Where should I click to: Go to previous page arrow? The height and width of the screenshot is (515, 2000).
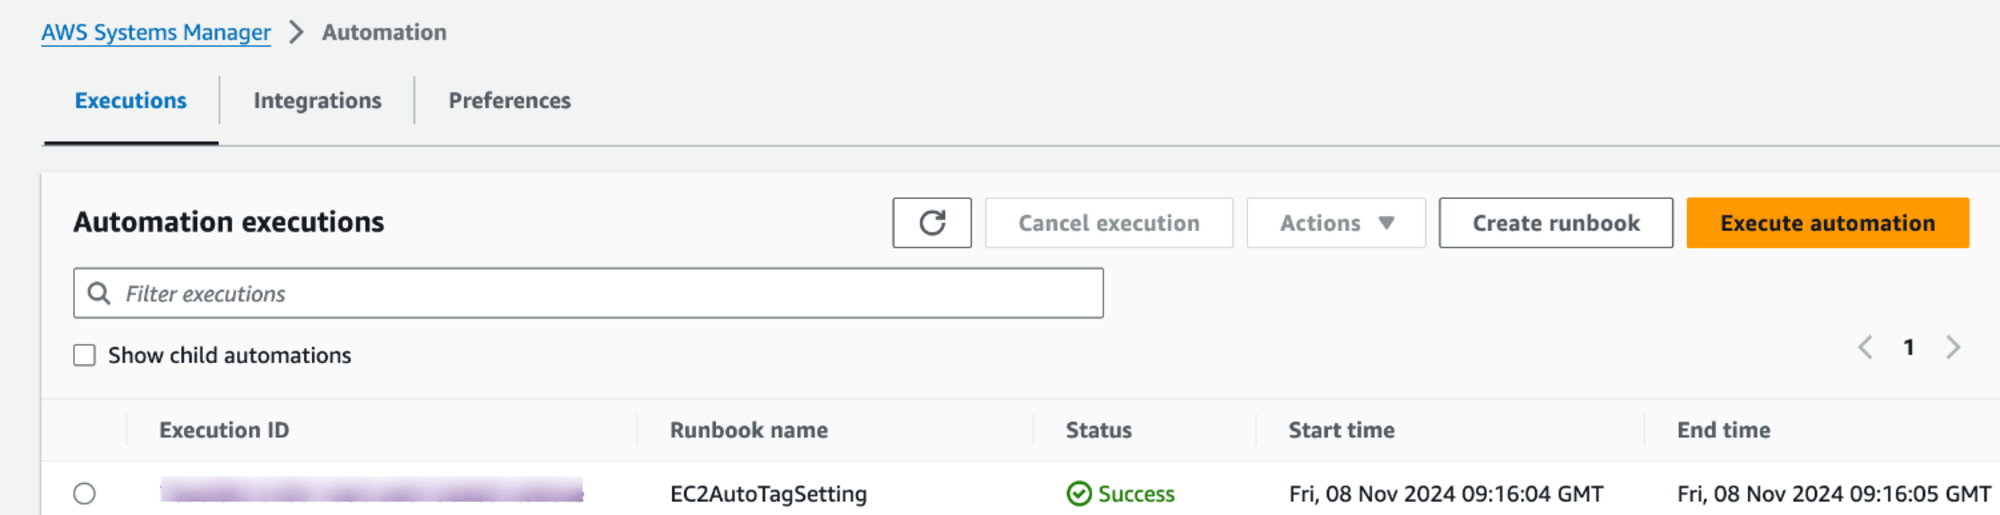point(1865,347)
